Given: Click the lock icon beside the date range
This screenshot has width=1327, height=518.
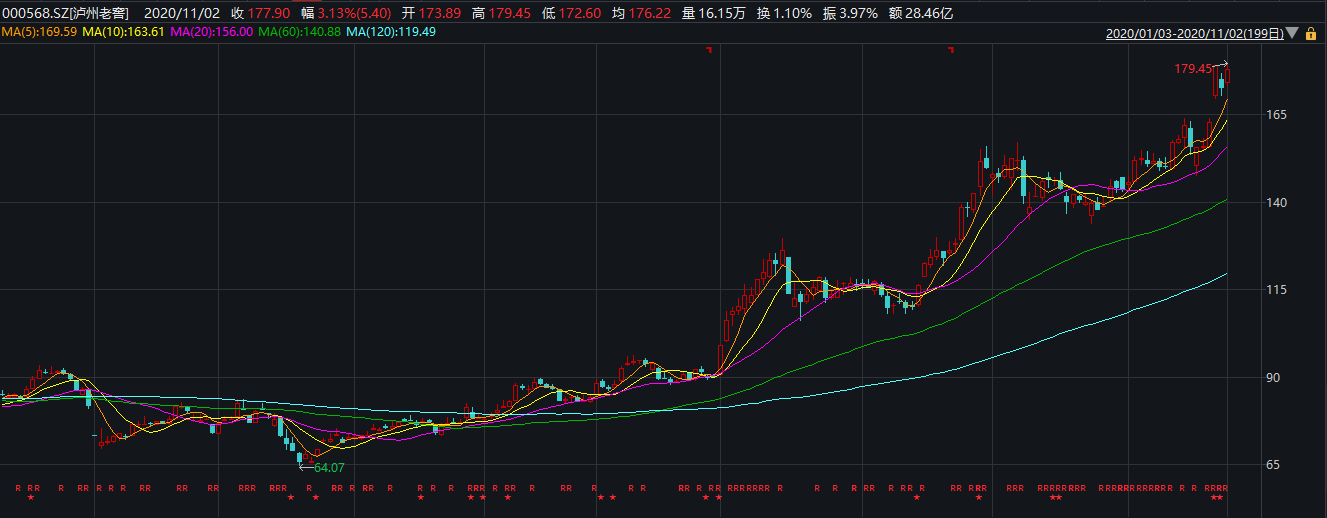Looking at the screenshot, I should [1310, 33].
